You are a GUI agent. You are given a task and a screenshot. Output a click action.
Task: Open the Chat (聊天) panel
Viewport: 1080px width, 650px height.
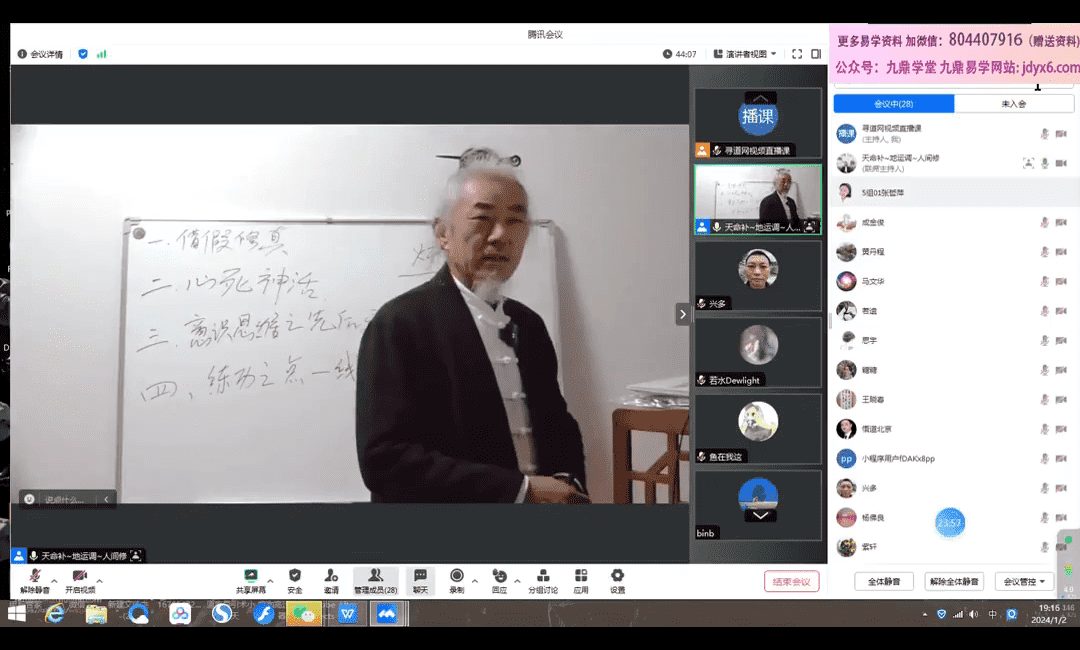click(421, 580)
